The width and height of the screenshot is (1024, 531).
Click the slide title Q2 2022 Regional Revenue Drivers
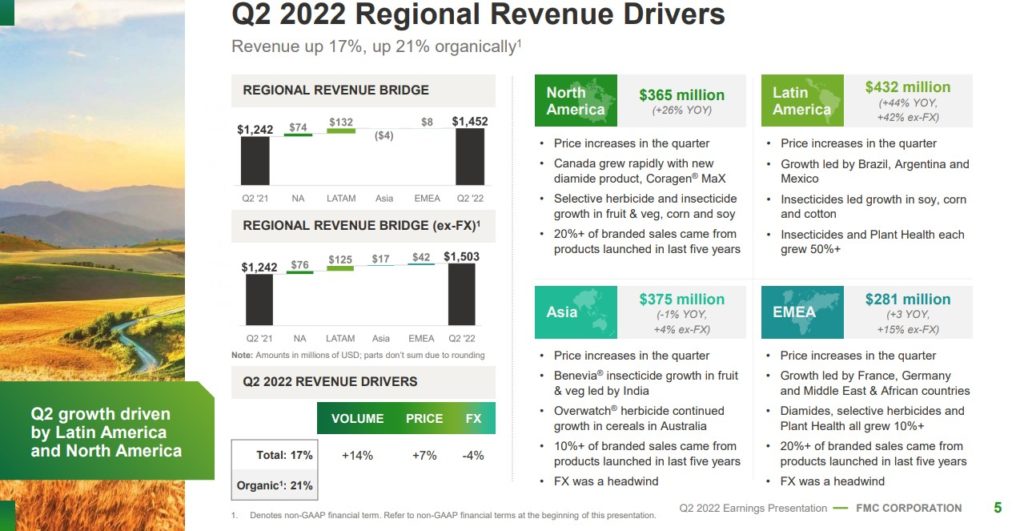(478, 17)
